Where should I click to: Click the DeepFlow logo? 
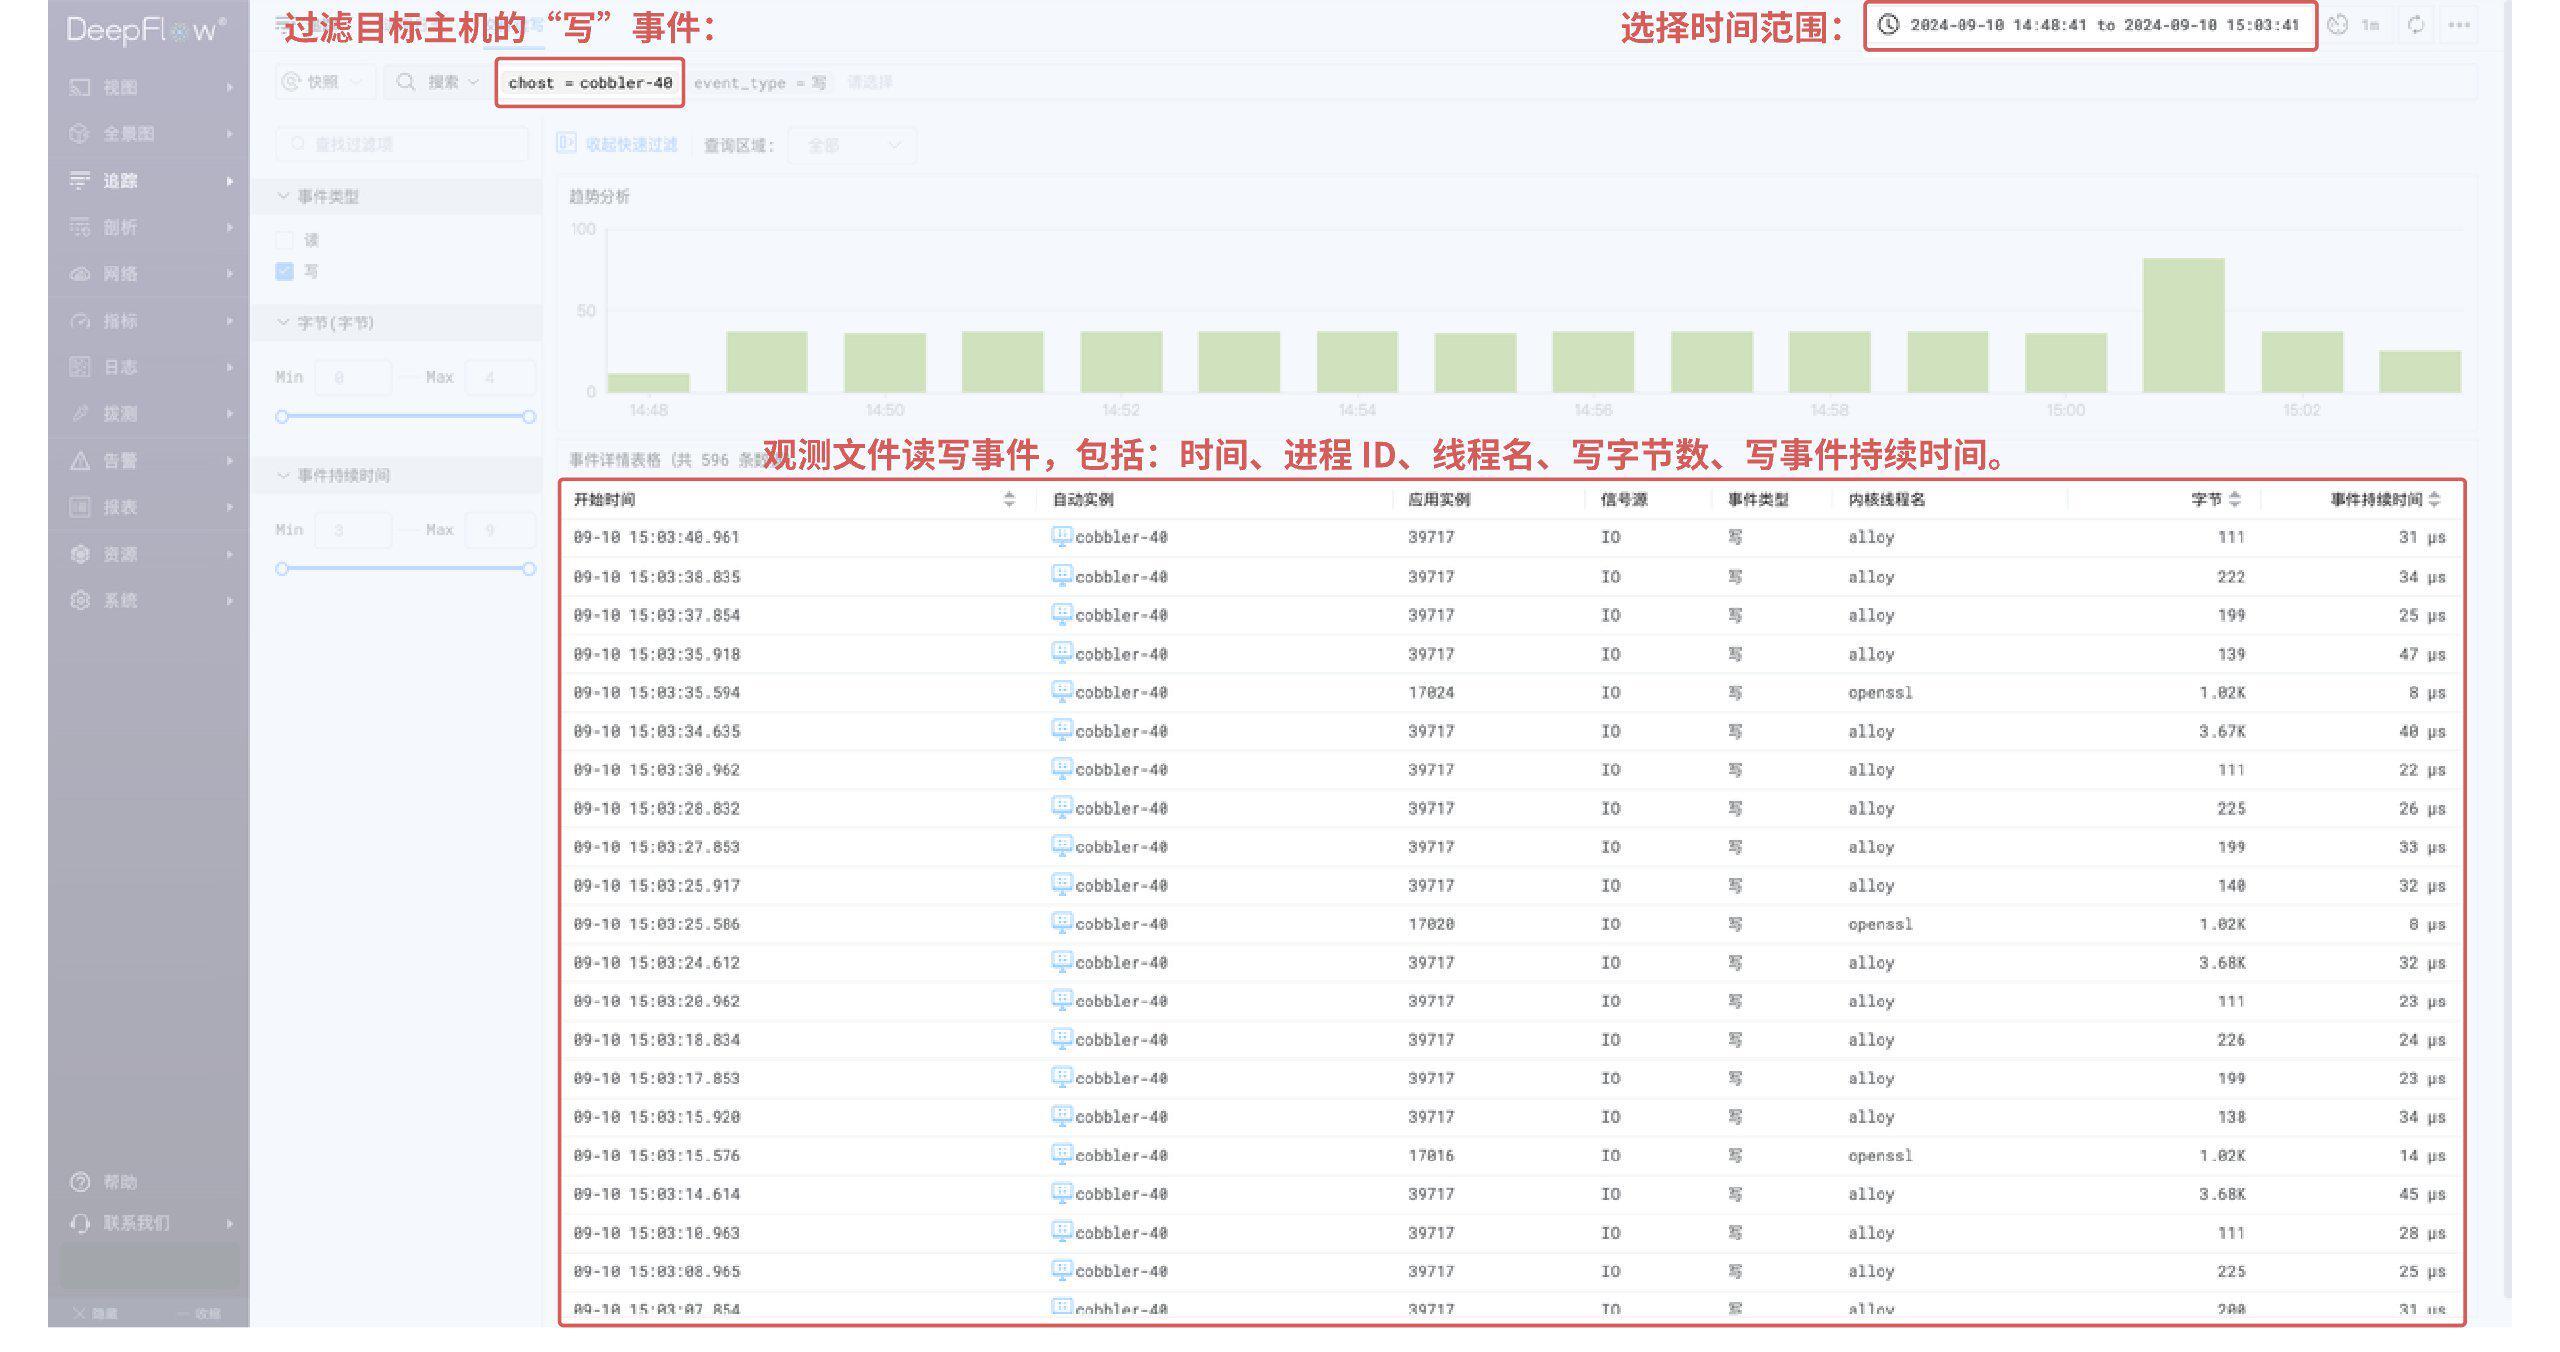[147, 30]
